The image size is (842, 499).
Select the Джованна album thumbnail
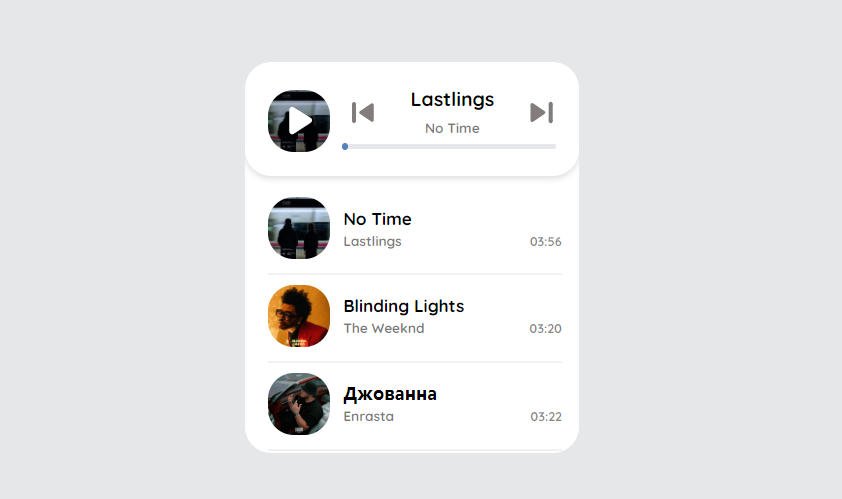(x=299, y=404)
